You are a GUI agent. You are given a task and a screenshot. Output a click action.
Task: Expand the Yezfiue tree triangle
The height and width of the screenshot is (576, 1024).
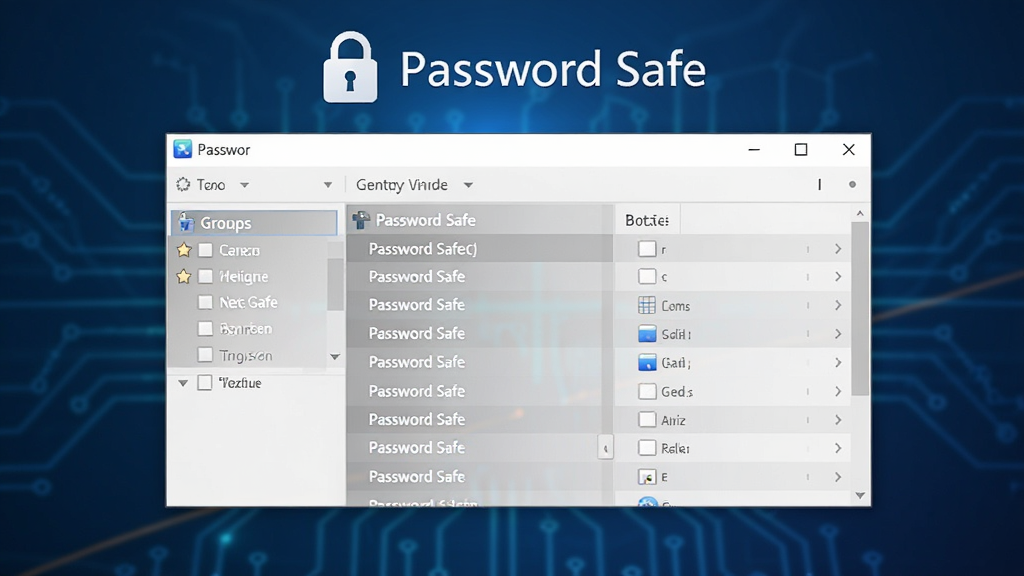(x=183, y=383)
